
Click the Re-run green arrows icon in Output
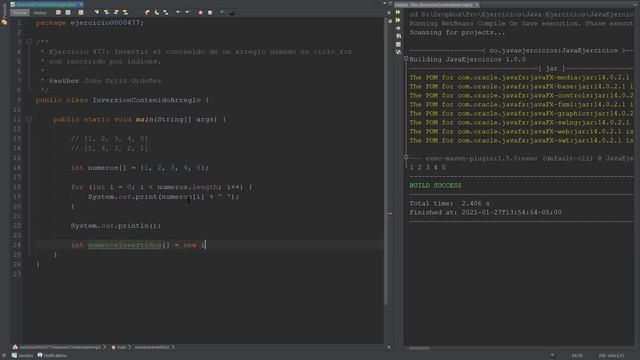(398, 13)
